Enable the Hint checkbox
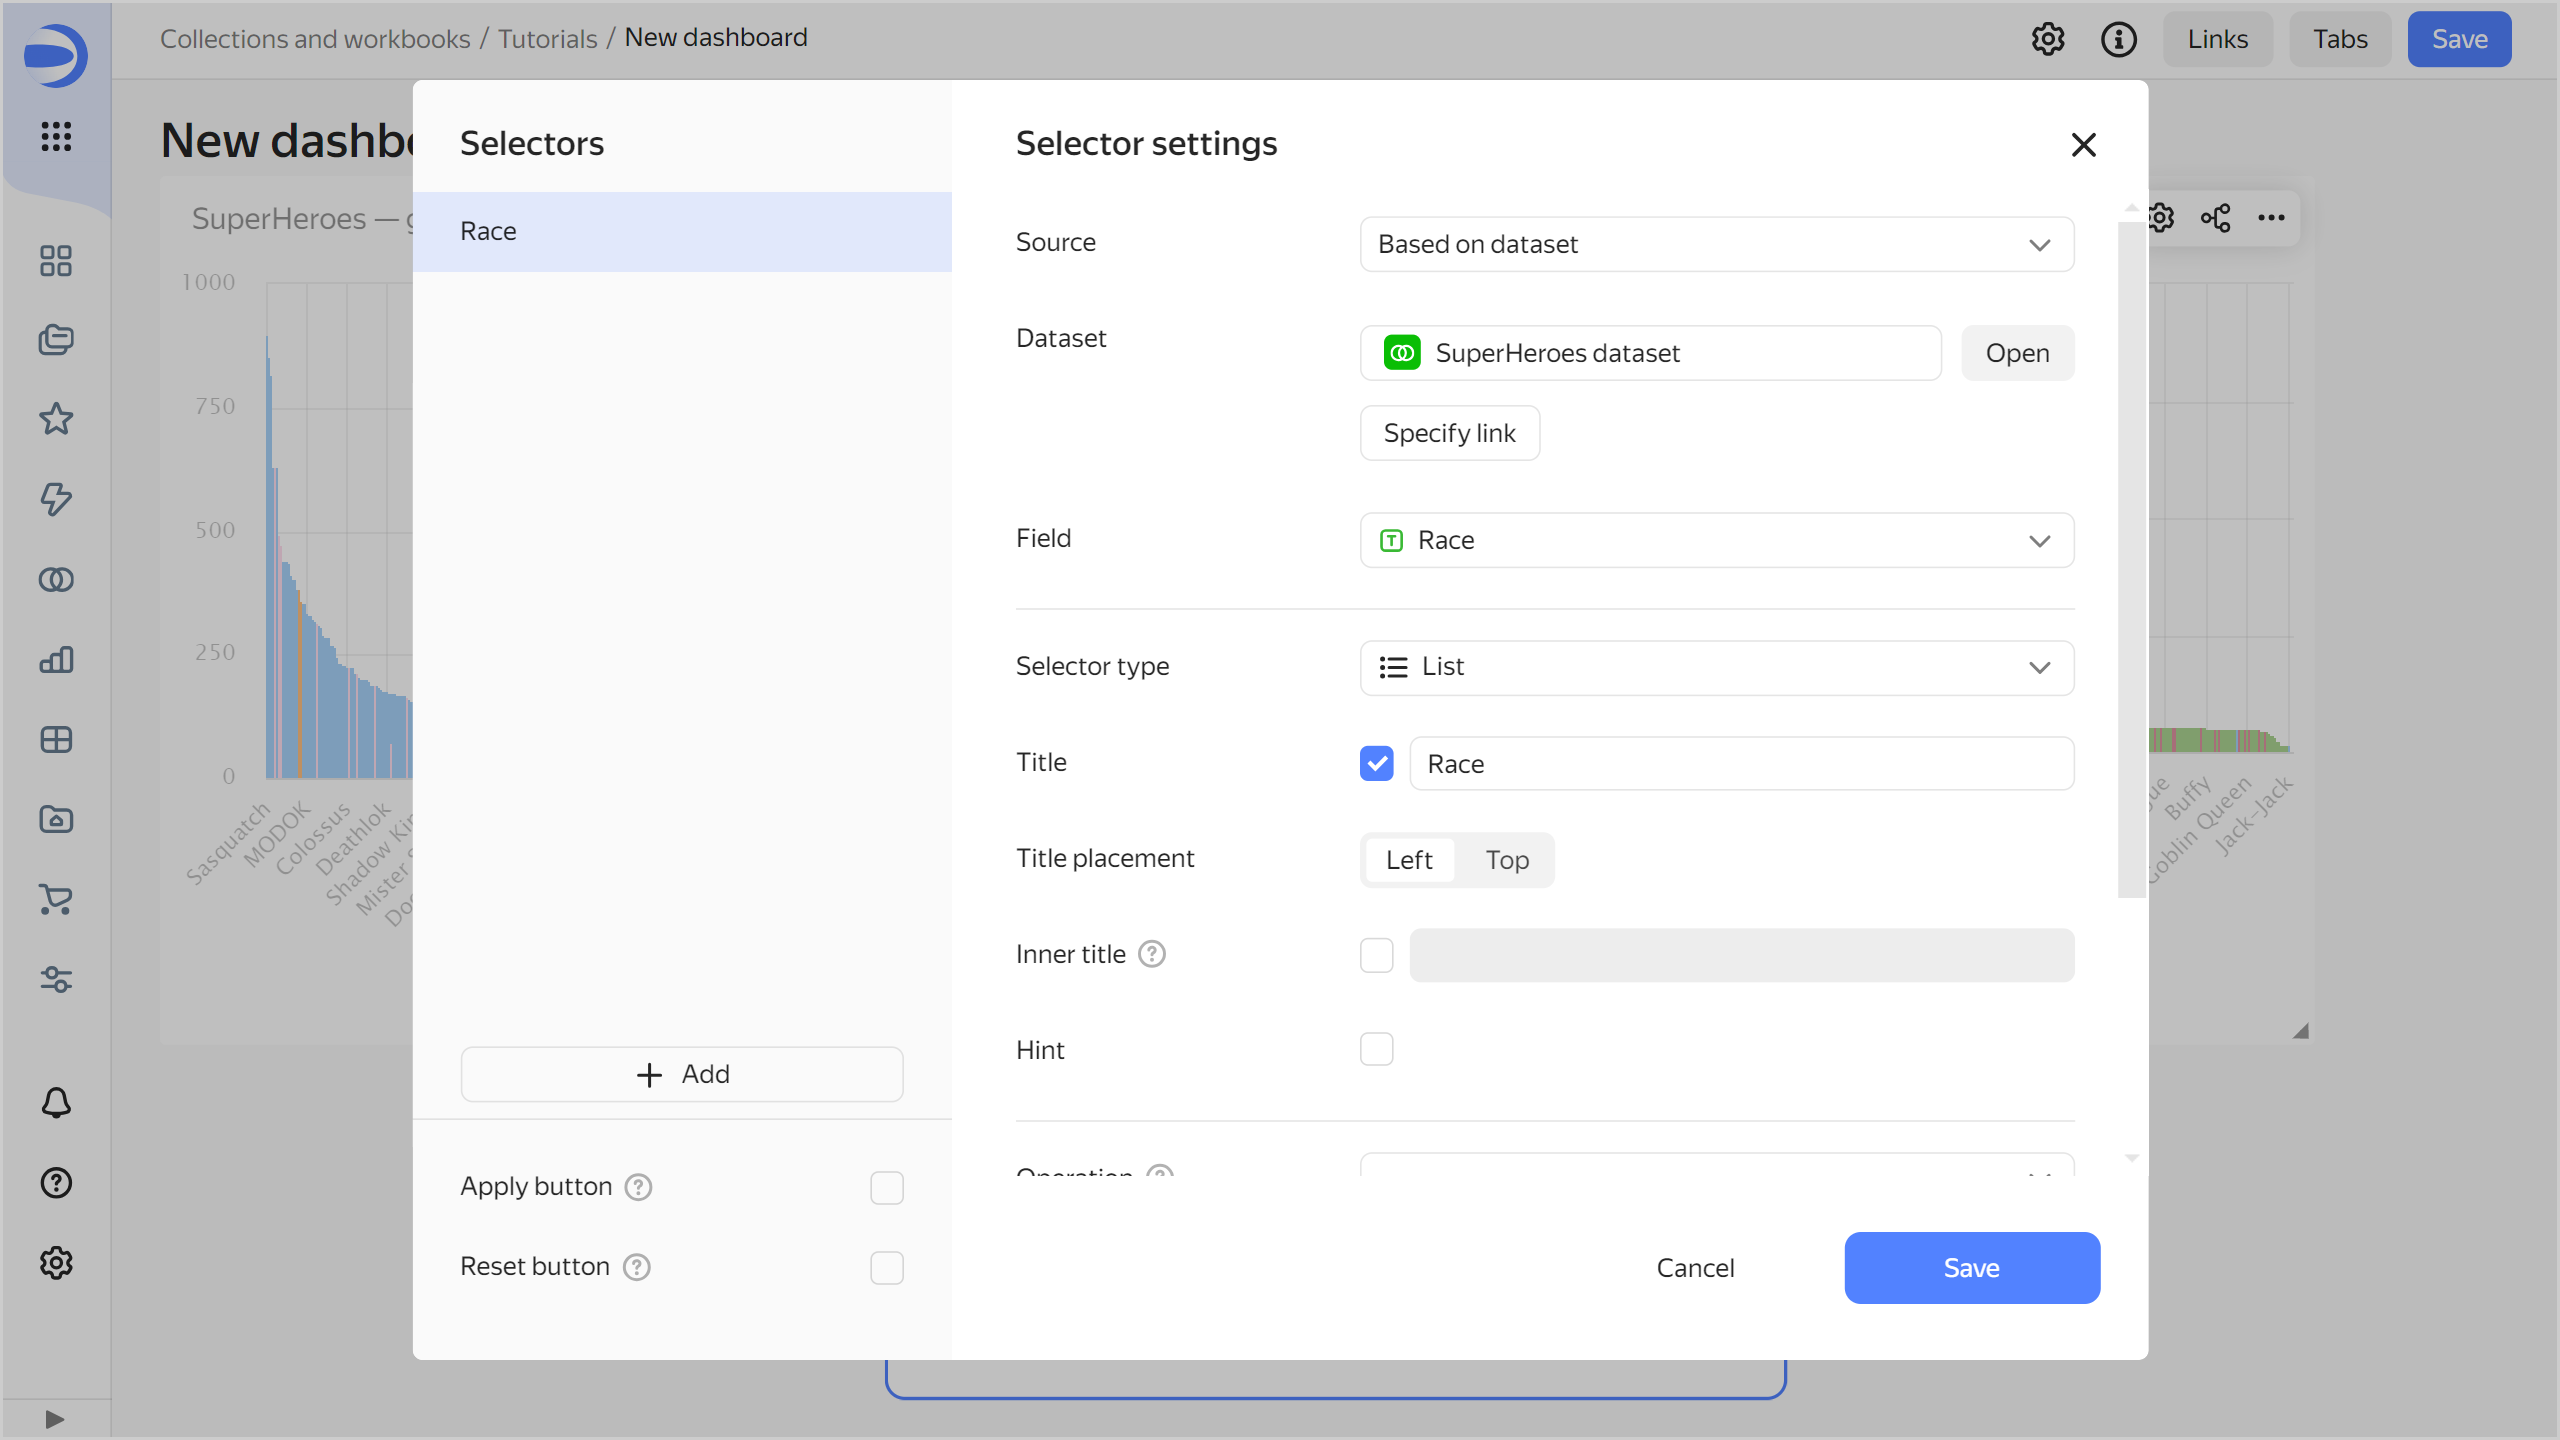The height and width of the screenshot is (1440, 2560). pyautogui.click(x=1377, y=1049)
